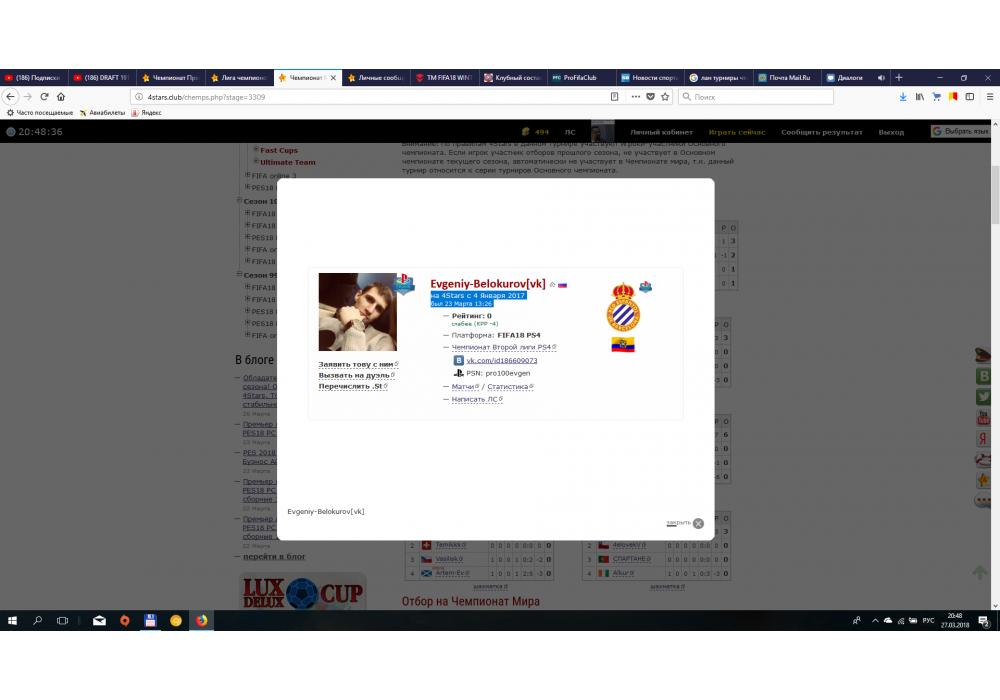Open a new browser tab with plus
1000x700 pixels.
[x=899, y=78]
